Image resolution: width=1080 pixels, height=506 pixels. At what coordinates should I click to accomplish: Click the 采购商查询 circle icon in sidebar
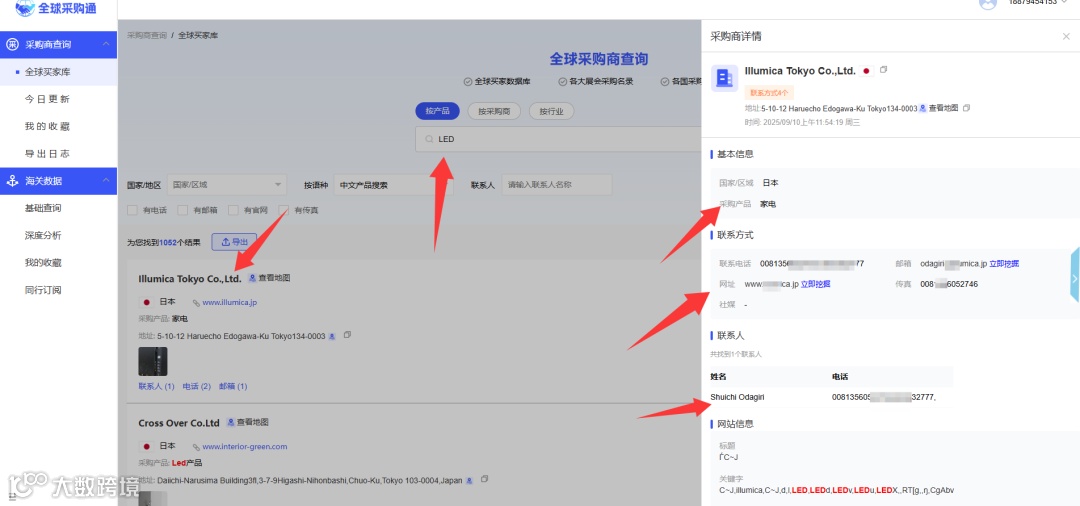click(12, 45)
